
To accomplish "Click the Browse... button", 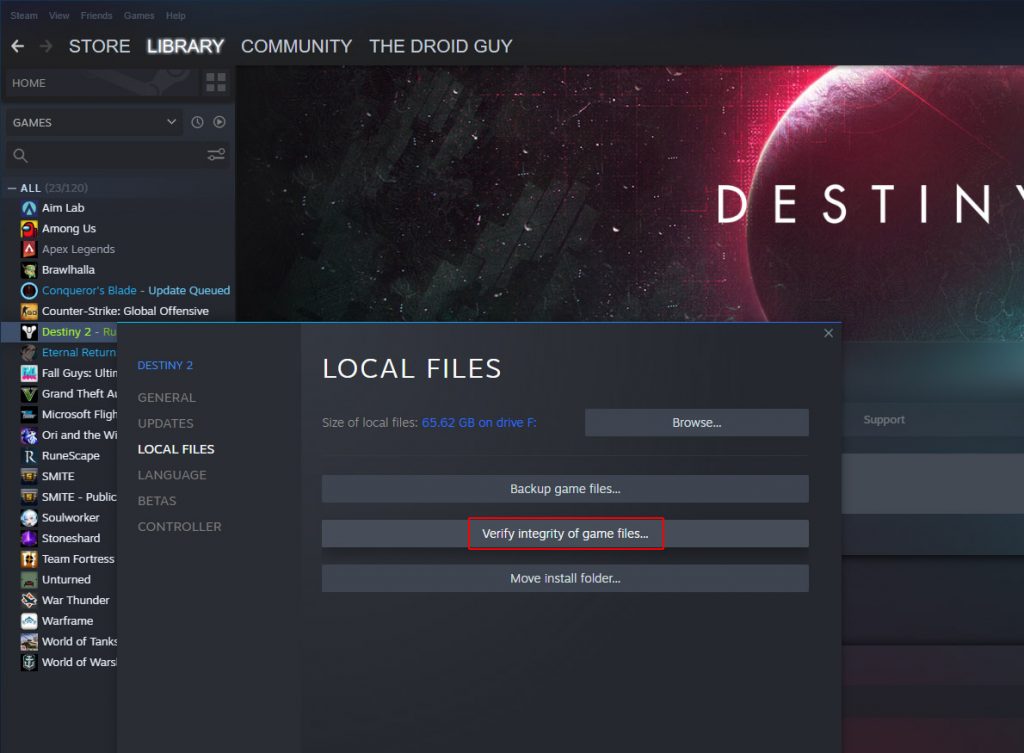I will click(x=697, y=423).
